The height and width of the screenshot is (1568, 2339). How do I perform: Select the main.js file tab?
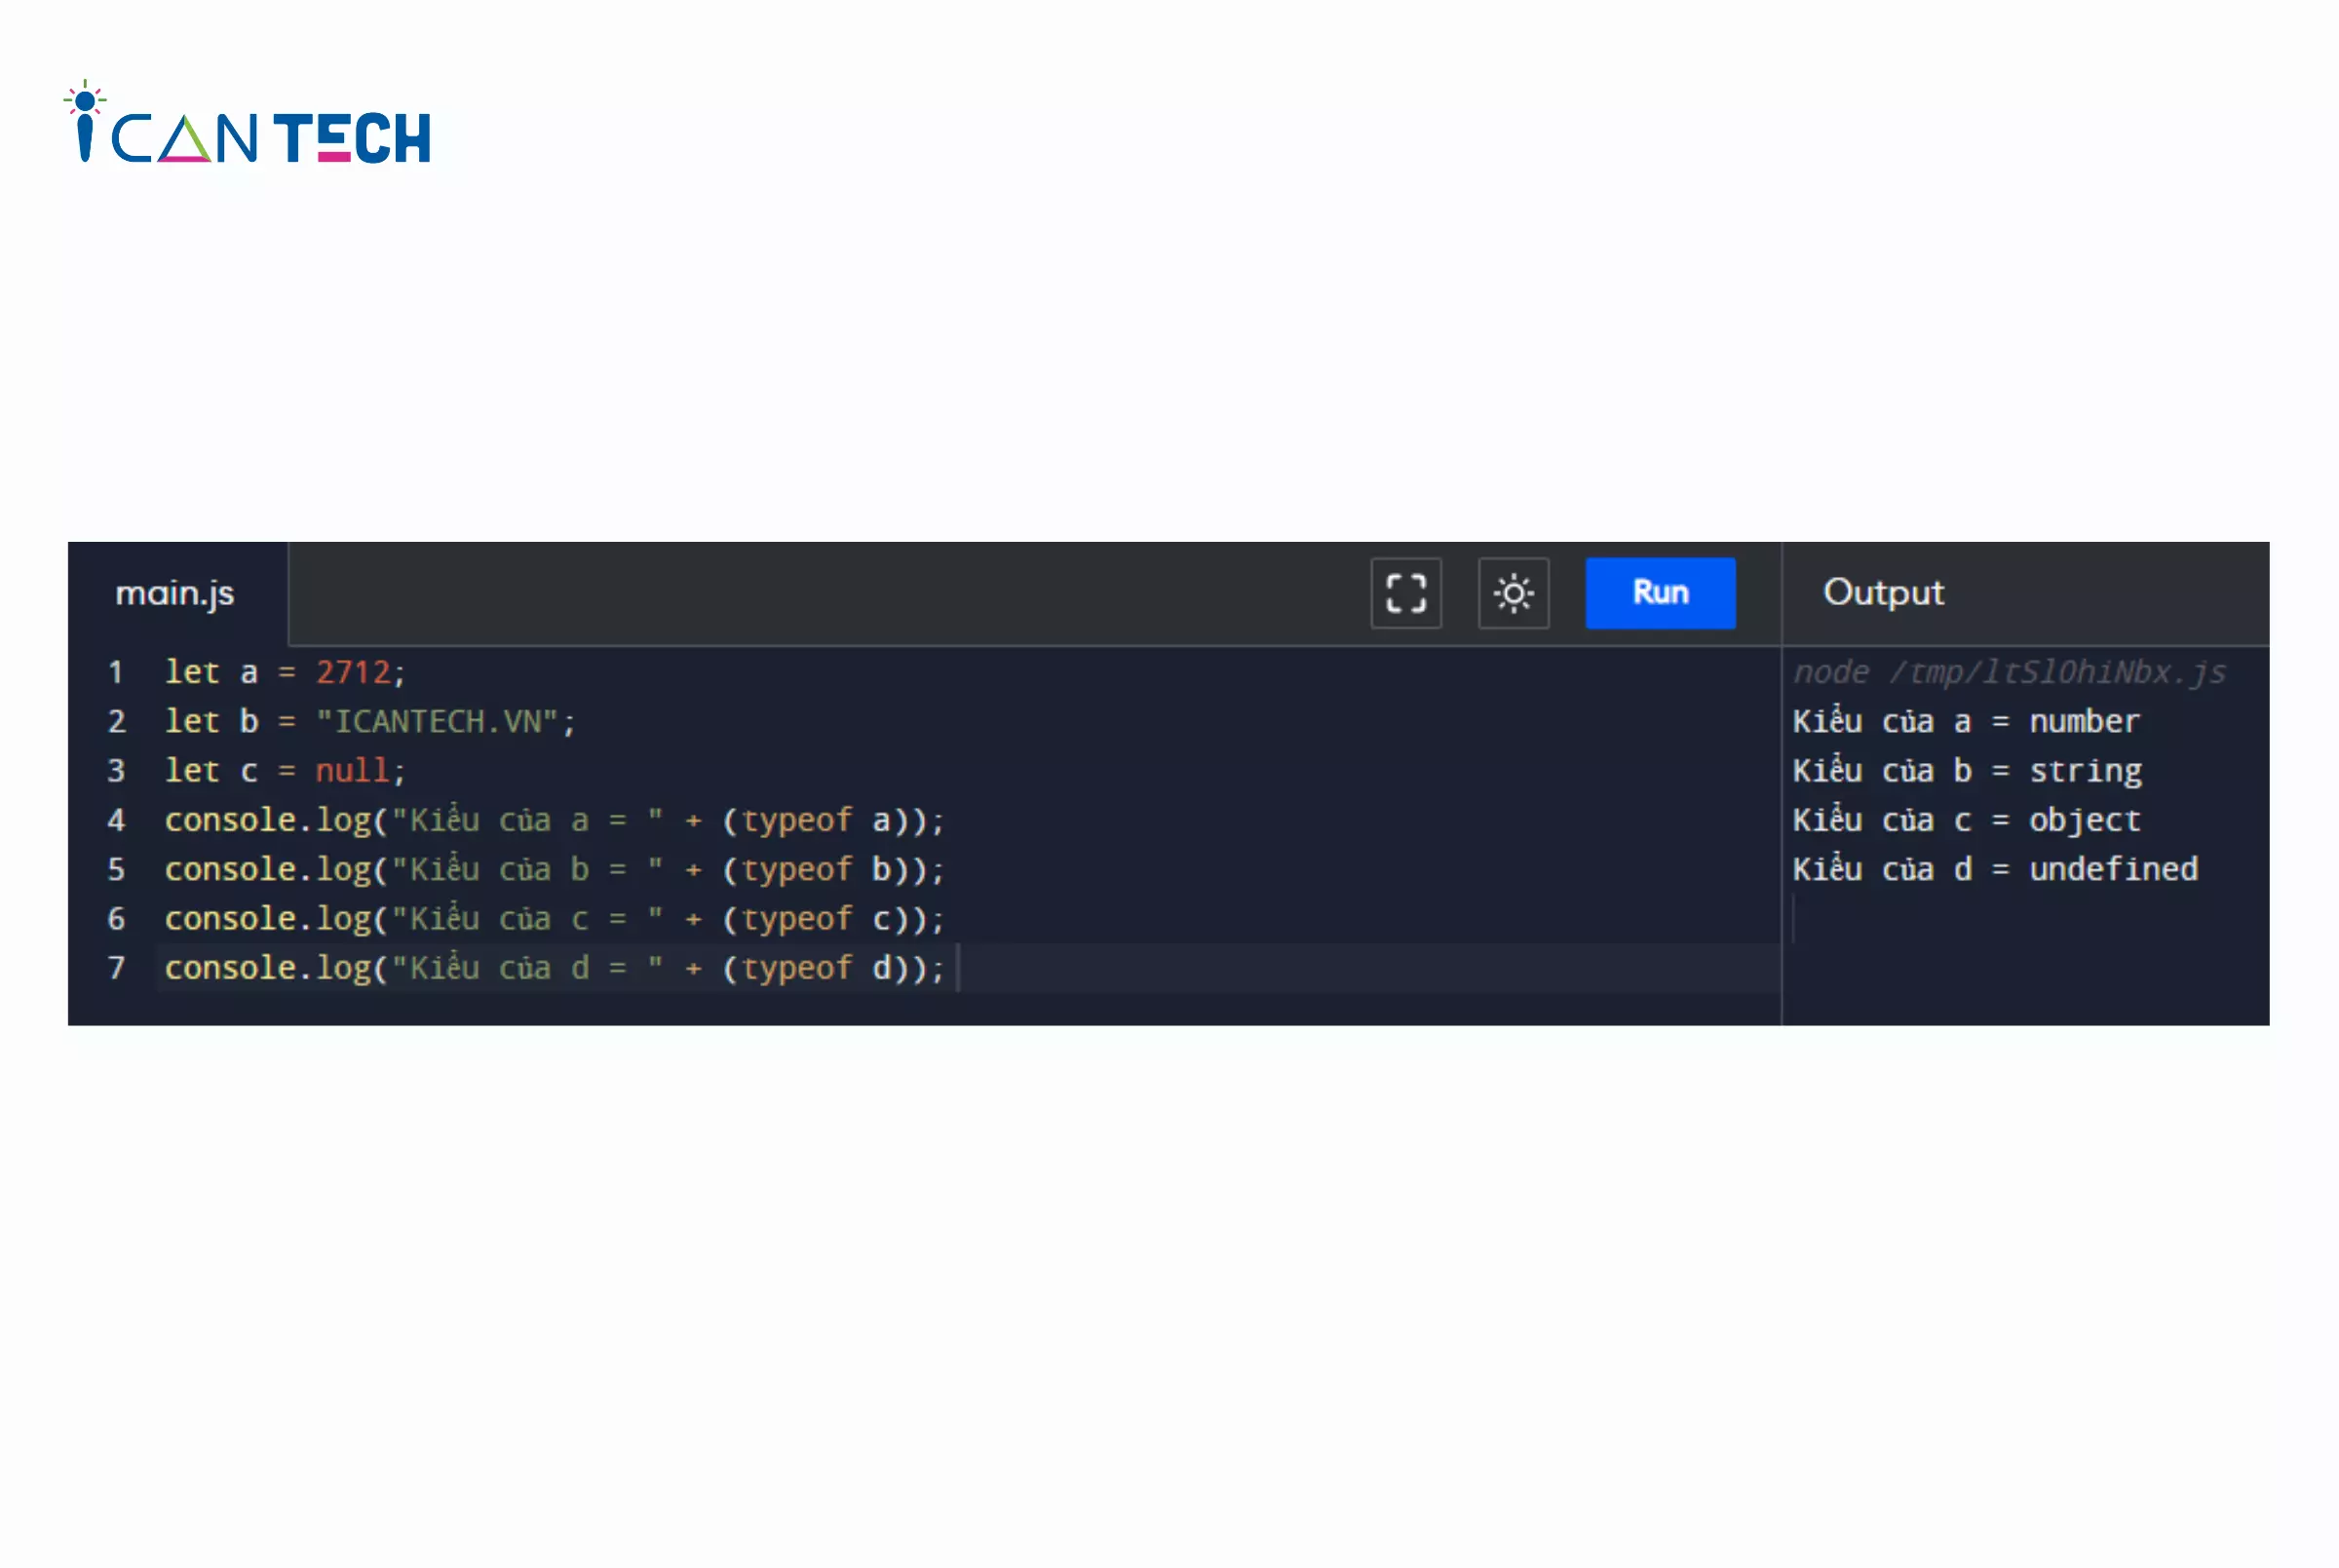[x=176, y=593]
